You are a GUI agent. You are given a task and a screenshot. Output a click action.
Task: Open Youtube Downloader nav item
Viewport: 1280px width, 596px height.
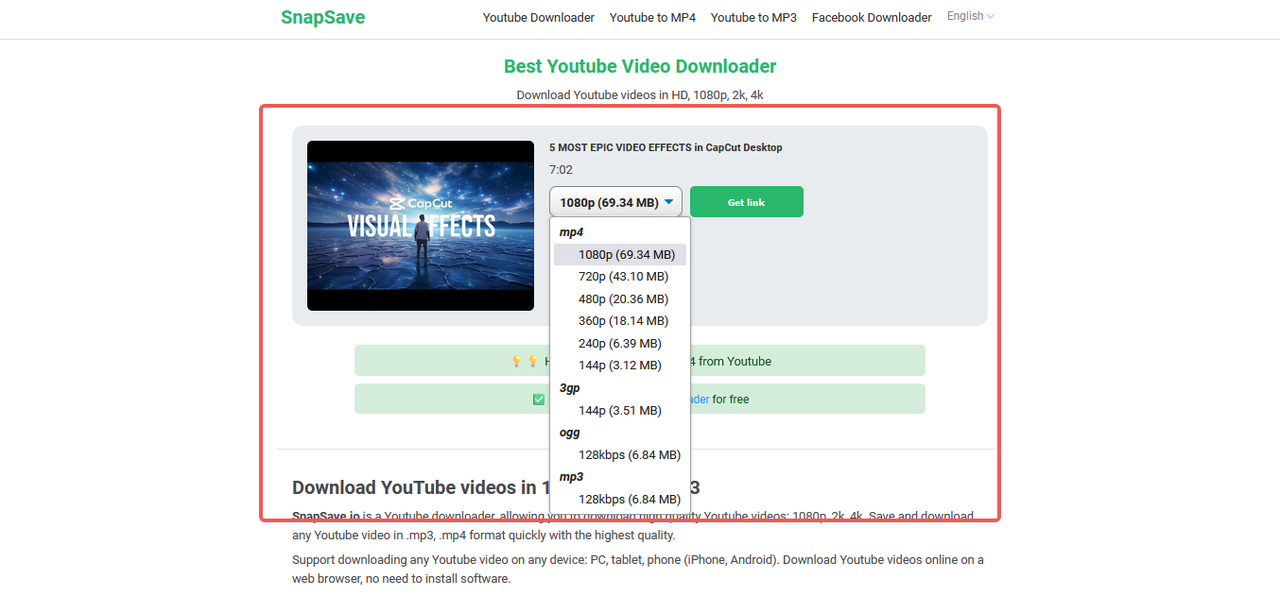(538, 18)
